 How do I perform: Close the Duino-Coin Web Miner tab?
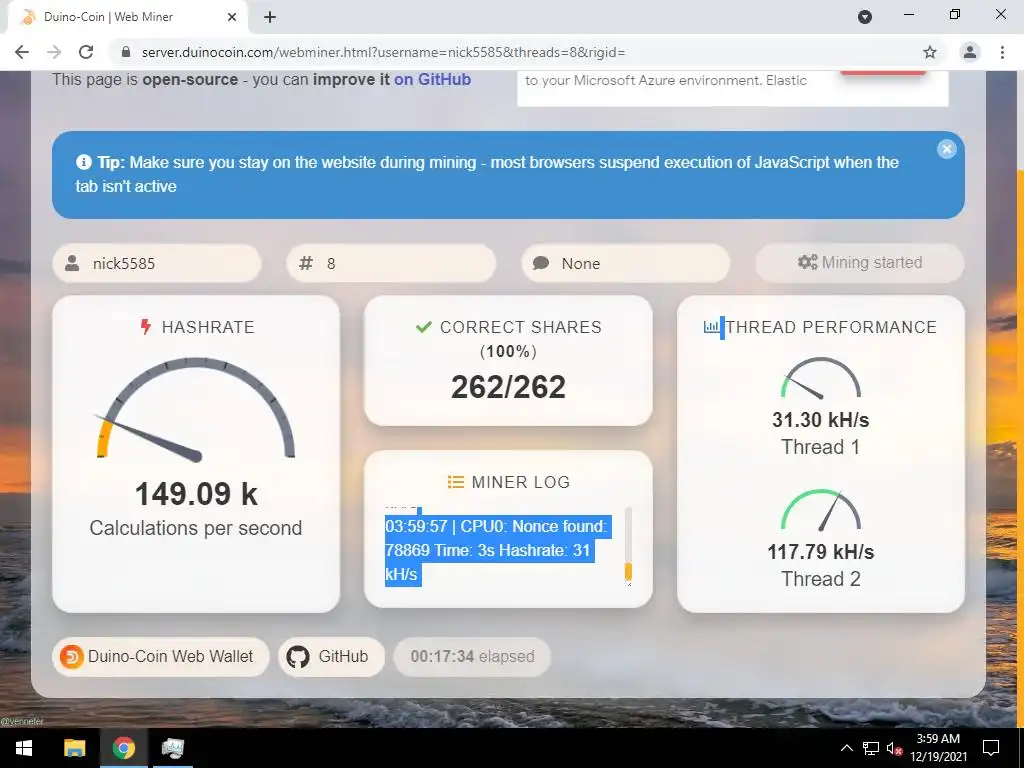tap(232, 17)
